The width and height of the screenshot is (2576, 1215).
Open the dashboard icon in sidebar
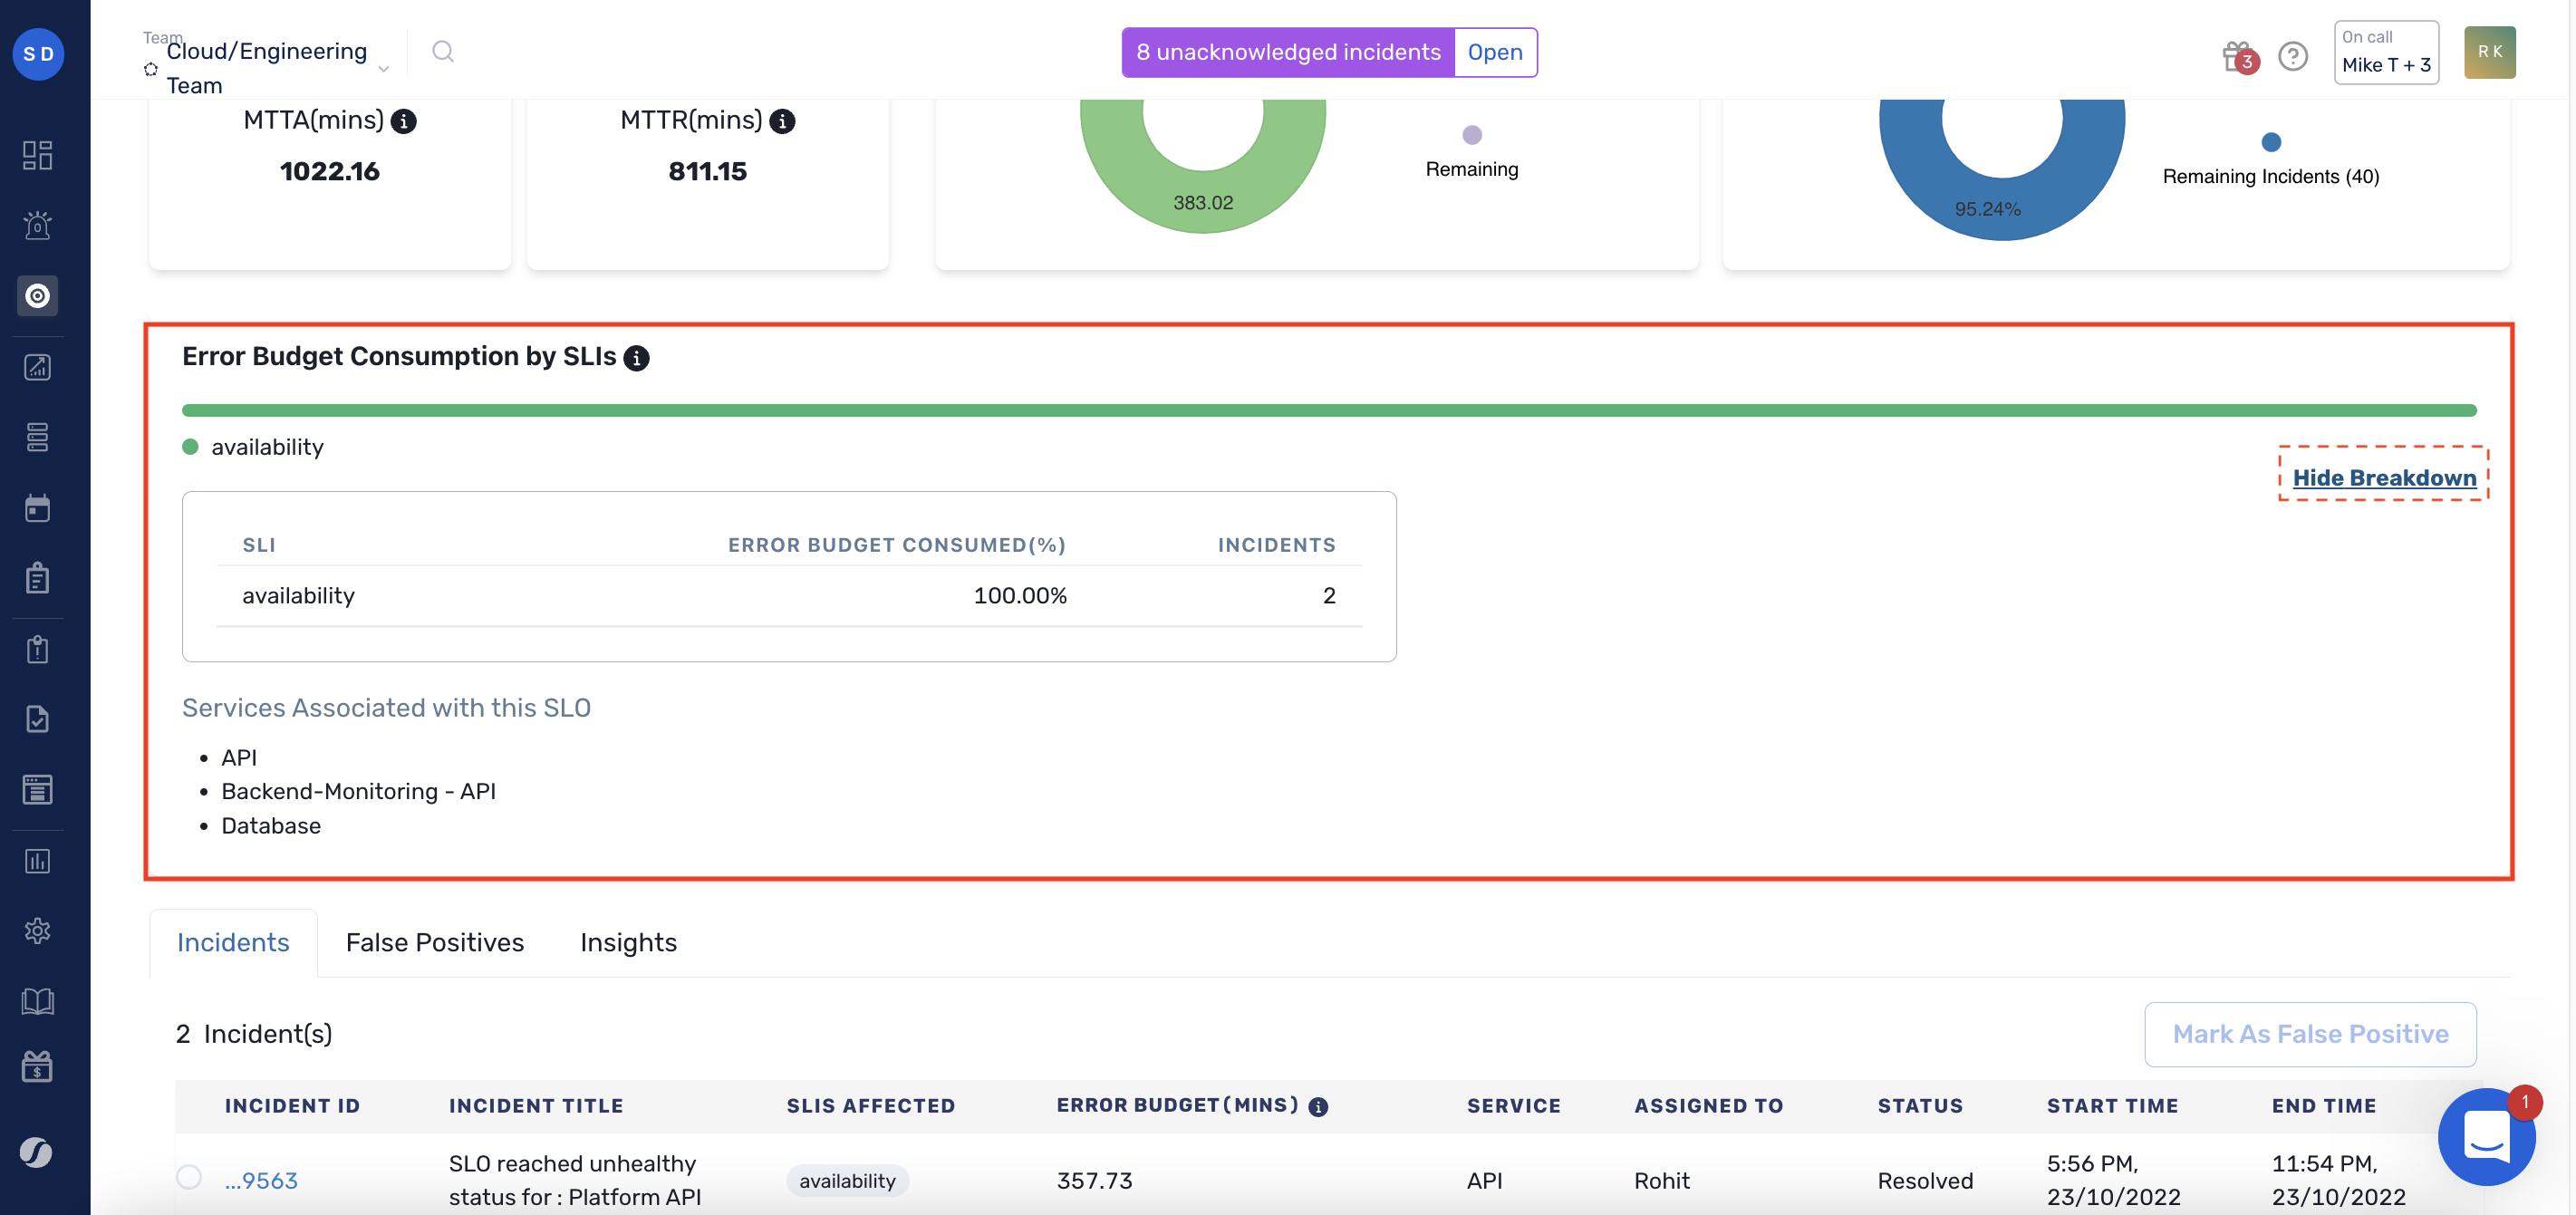pyautogui.click(x=38, y=155)
